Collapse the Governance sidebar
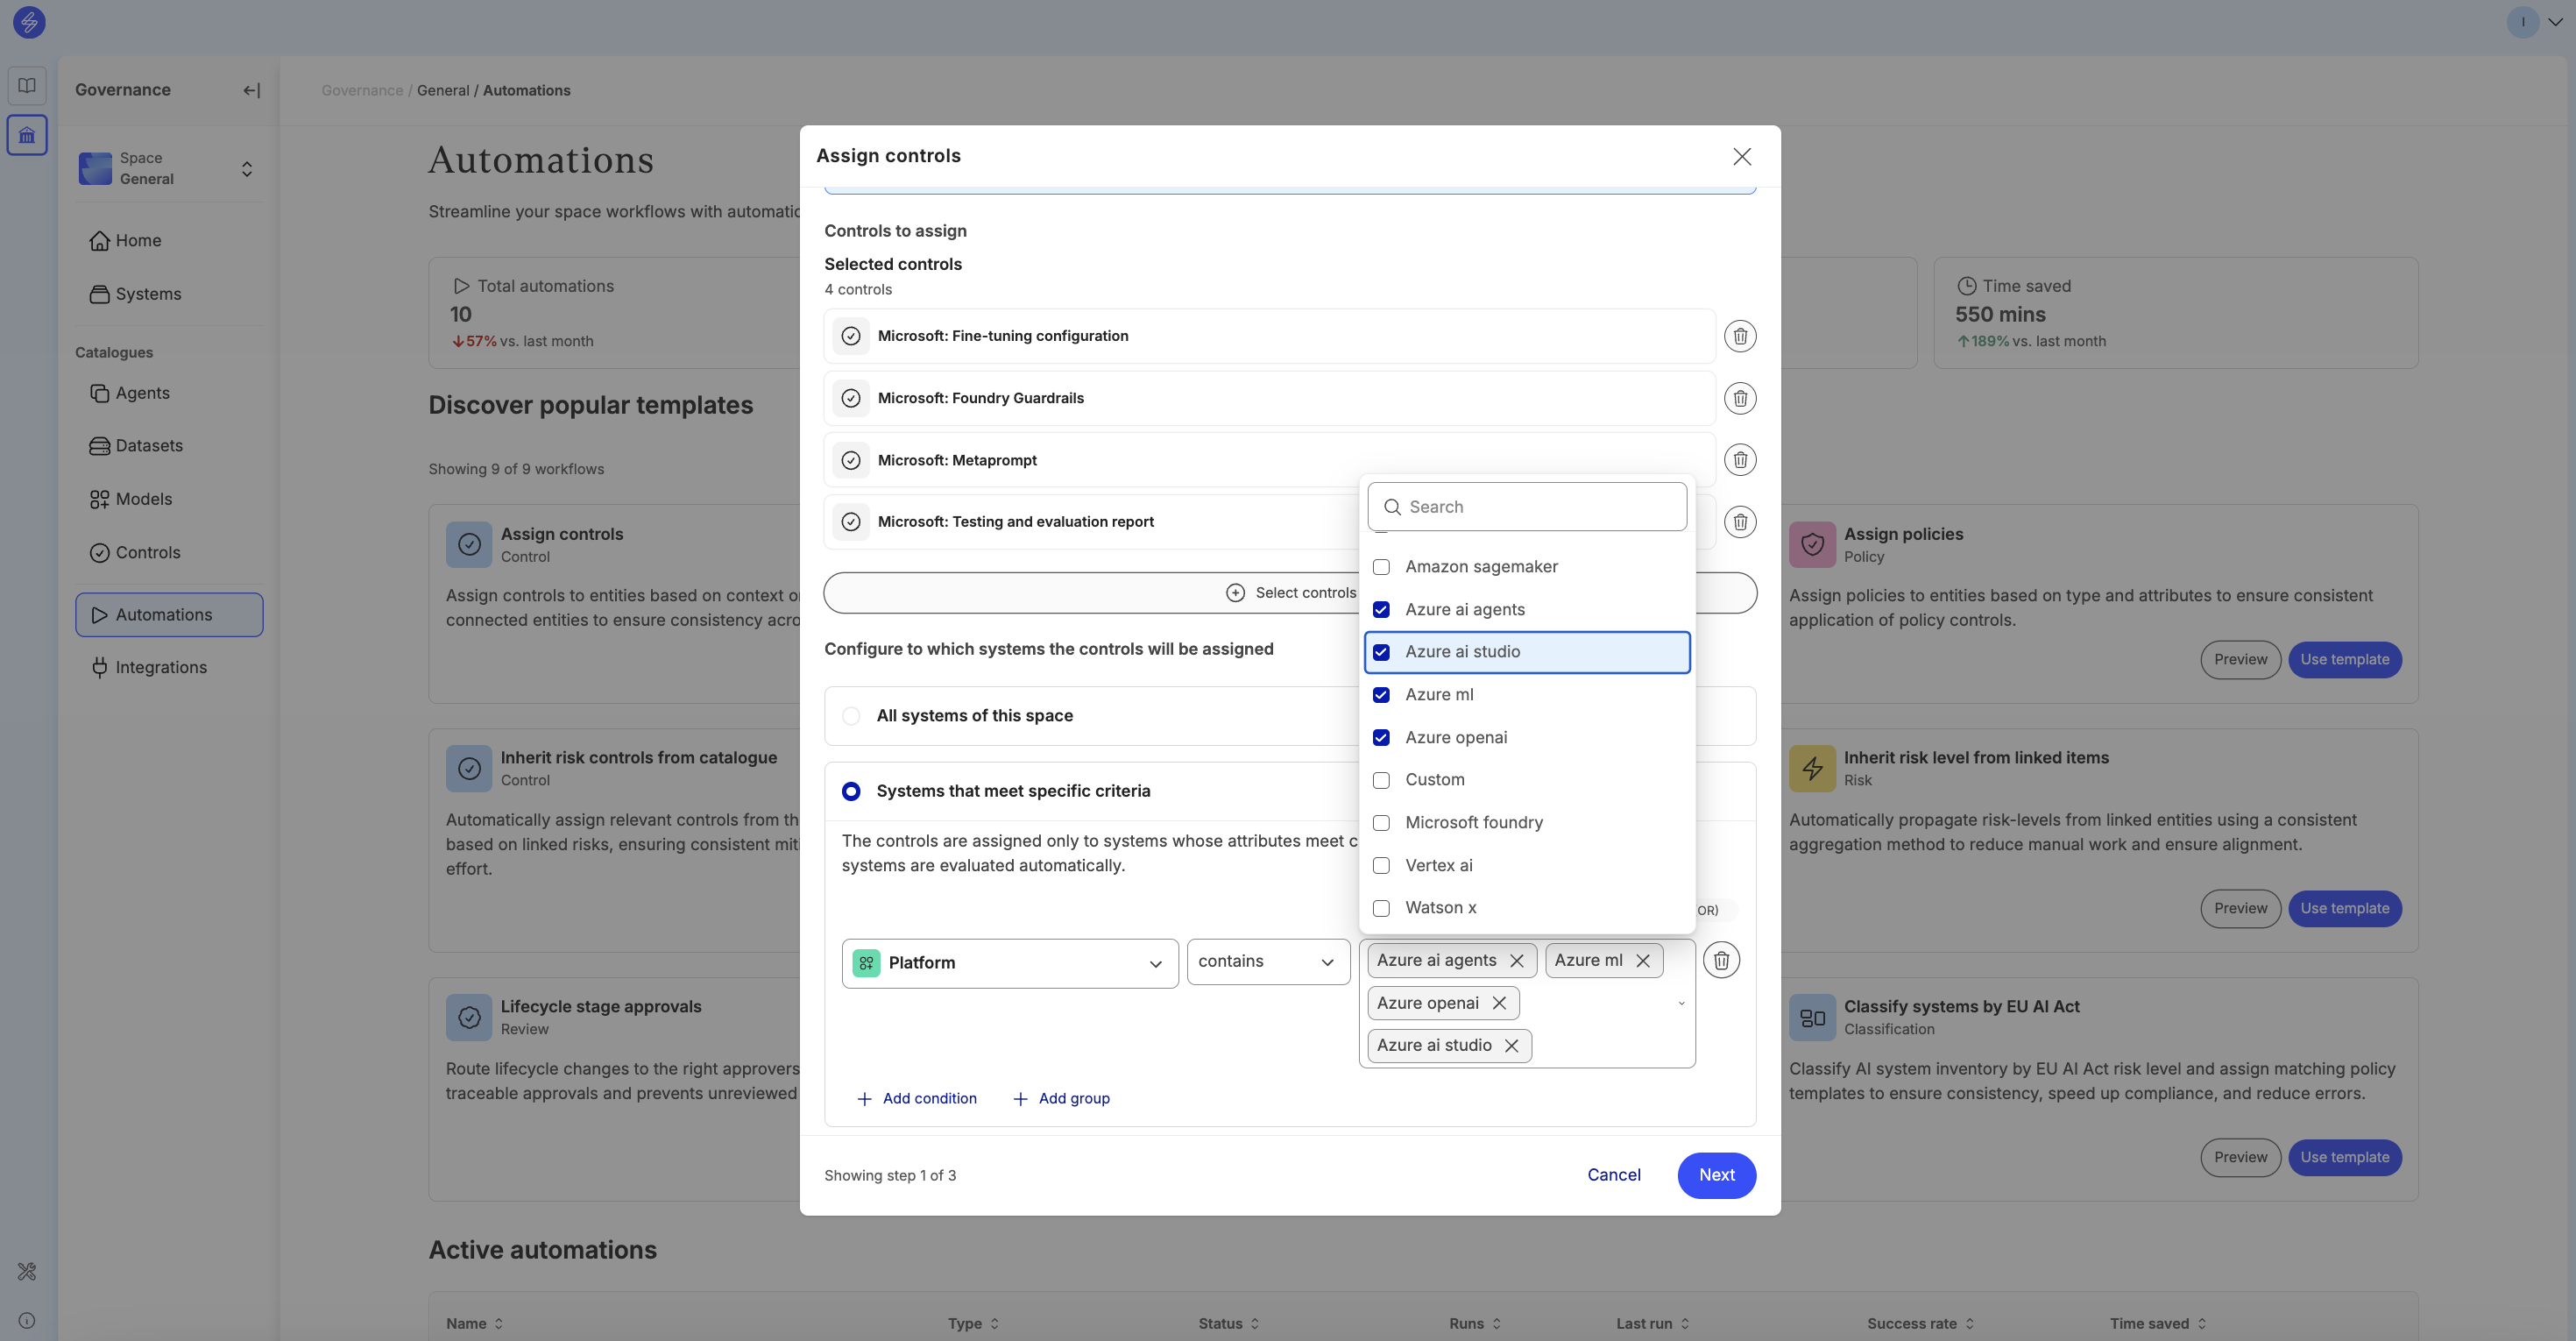2576x1341 pixels. tap(252, 91)
